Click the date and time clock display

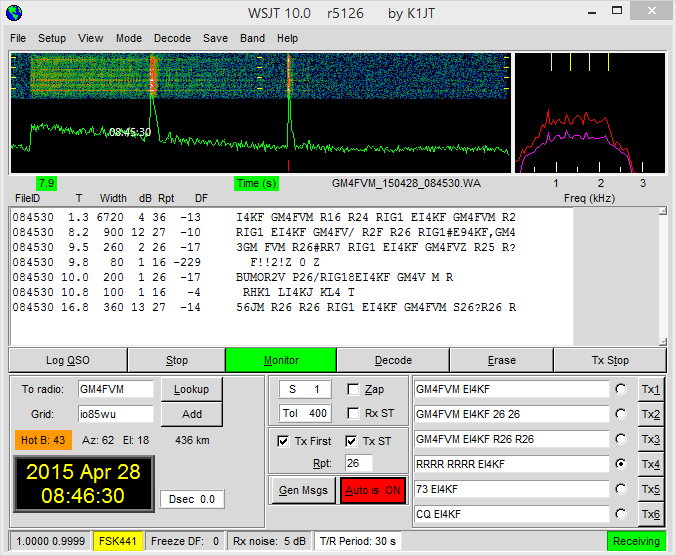[x=84, y=484]
